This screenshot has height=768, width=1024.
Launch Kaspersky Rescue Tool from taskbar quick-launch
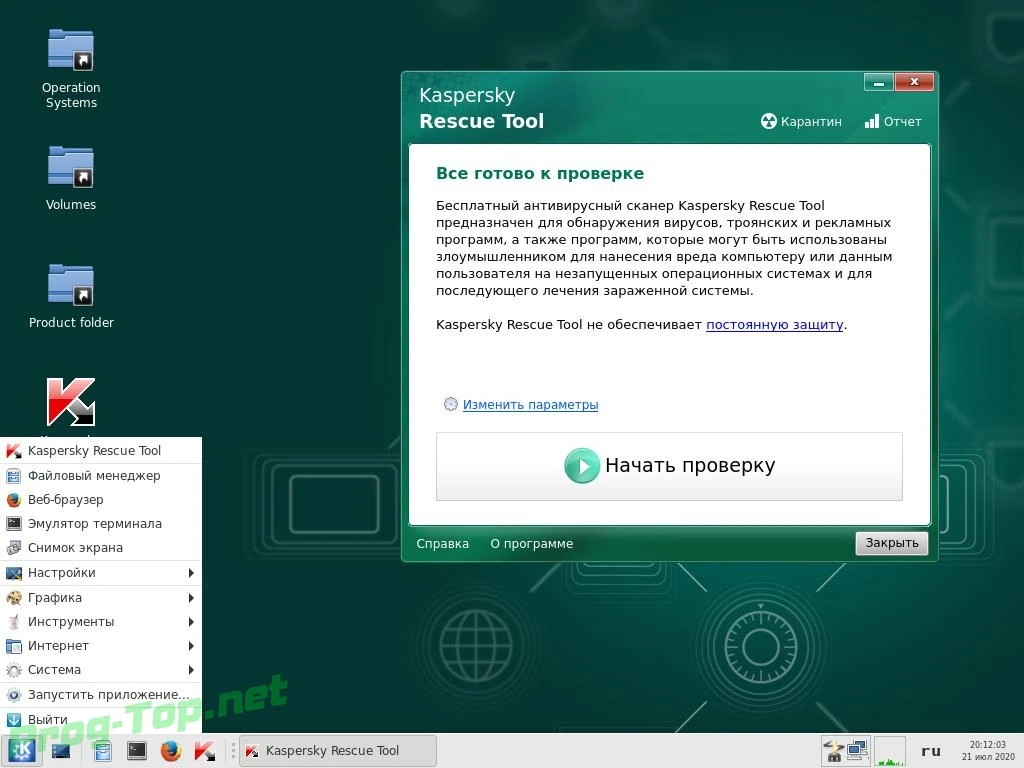coord(204,751)
